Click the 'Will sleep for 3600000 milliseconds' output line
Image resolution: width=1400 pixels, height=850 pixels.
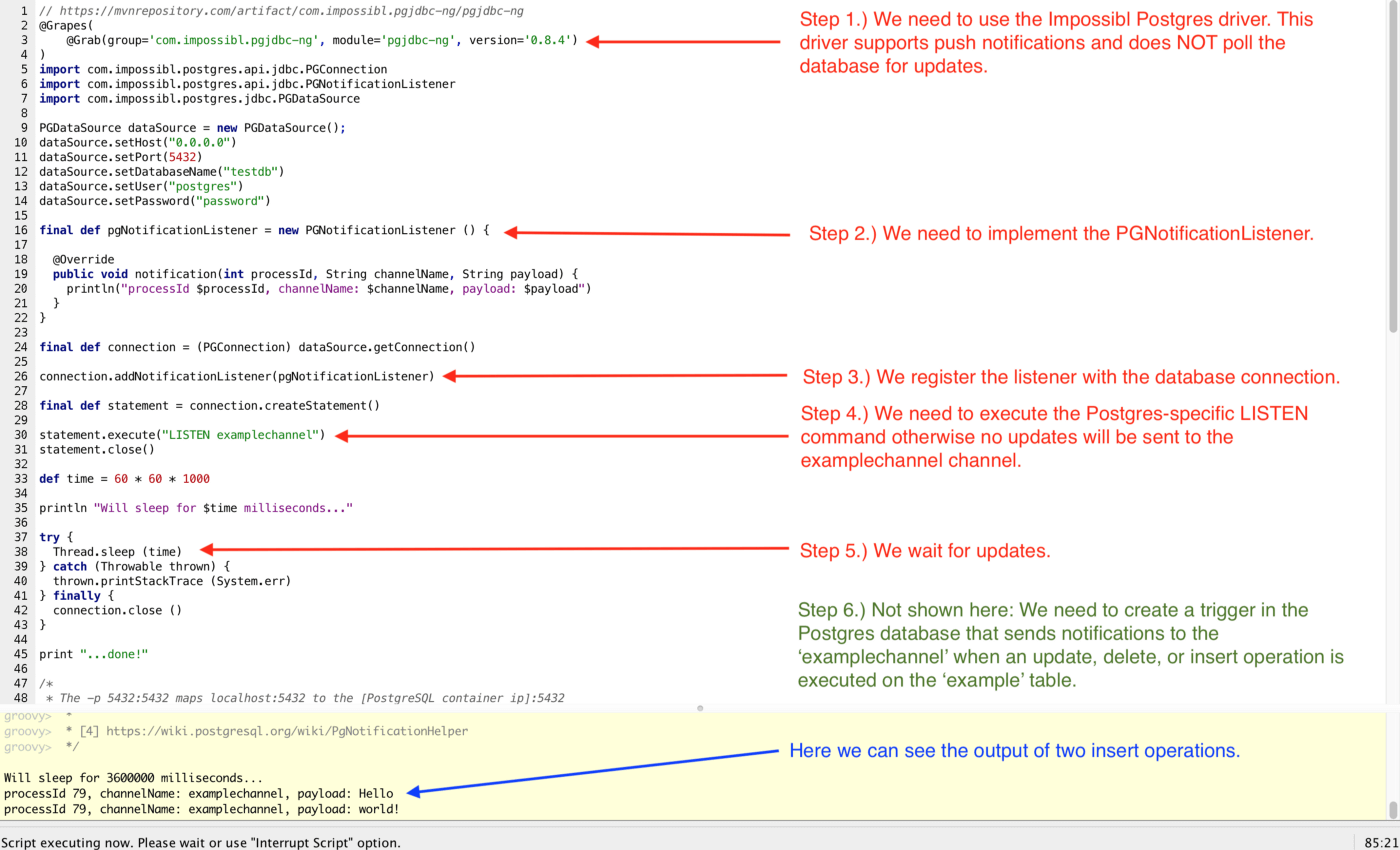pos(130,777)
